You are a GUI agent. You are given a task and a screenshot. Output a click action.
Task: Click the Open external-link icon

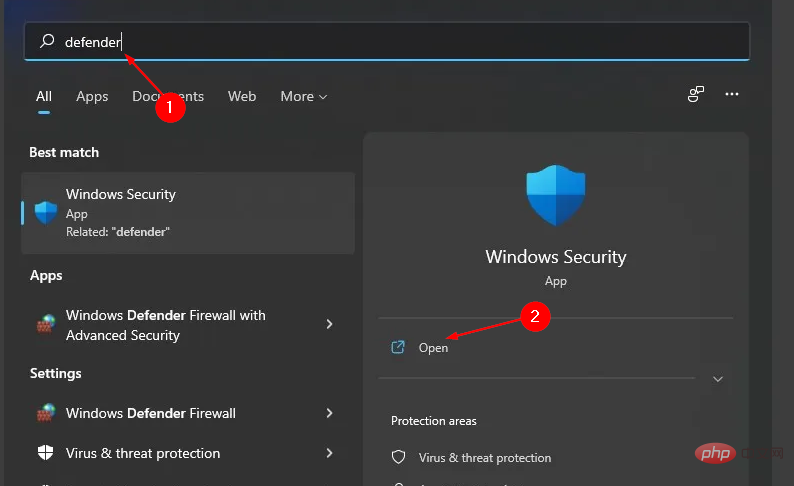(x=398, y=348)
